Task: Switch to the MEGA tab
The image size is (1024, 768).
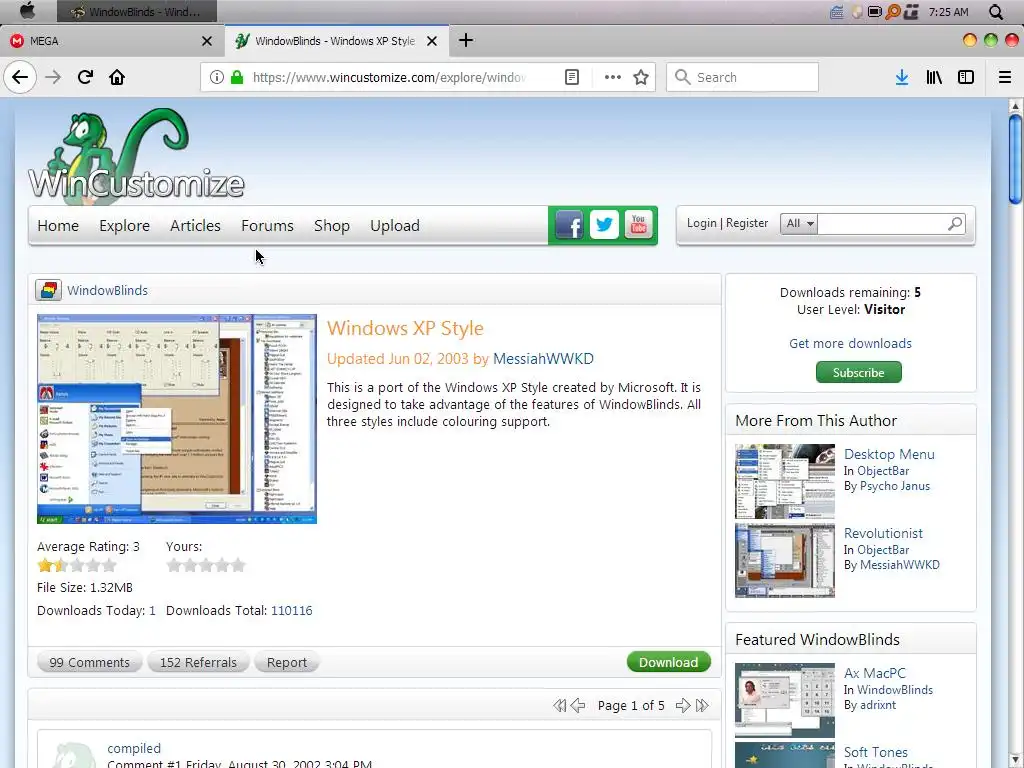Action: (x=112, y=41)
